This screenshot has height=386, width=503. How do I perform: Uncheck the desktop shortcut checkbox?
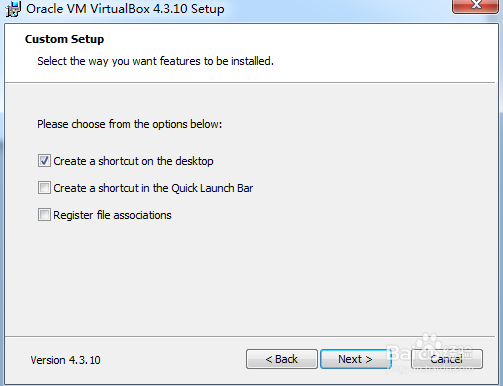tap(44, 161)
